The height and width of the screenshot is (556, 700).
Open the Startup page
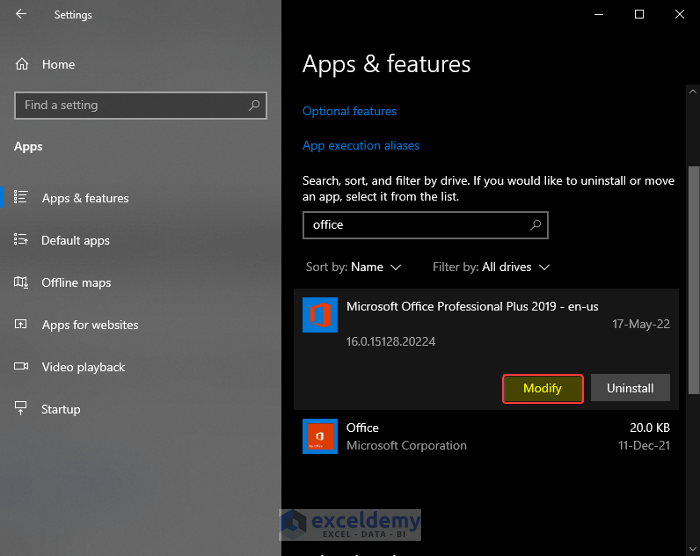coord(61,409)
